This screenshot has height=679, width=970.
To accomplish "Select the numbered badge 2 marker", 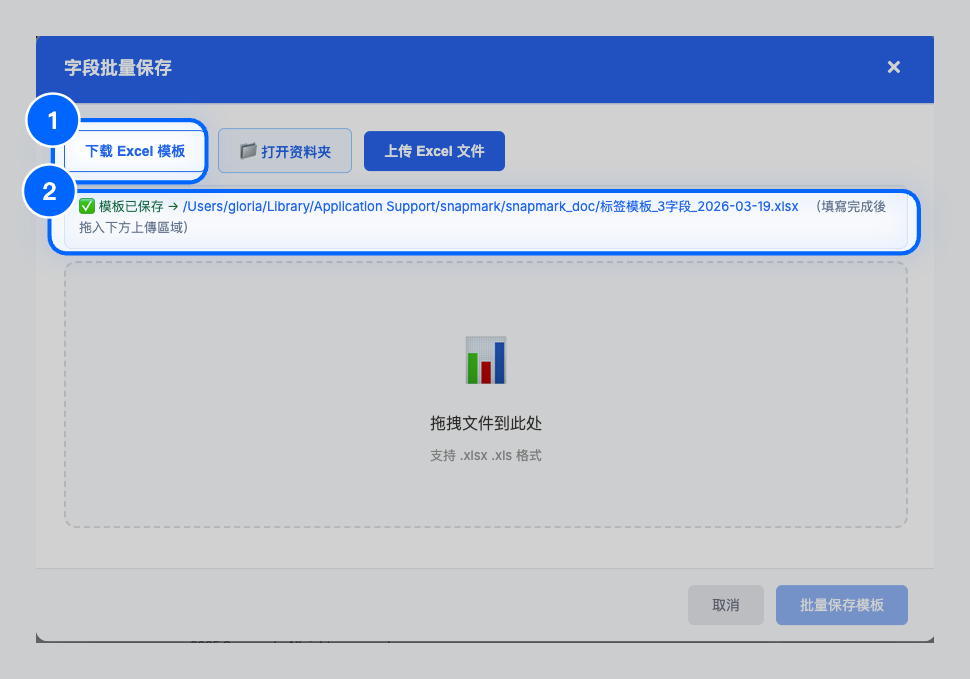I will pos(51,191).
